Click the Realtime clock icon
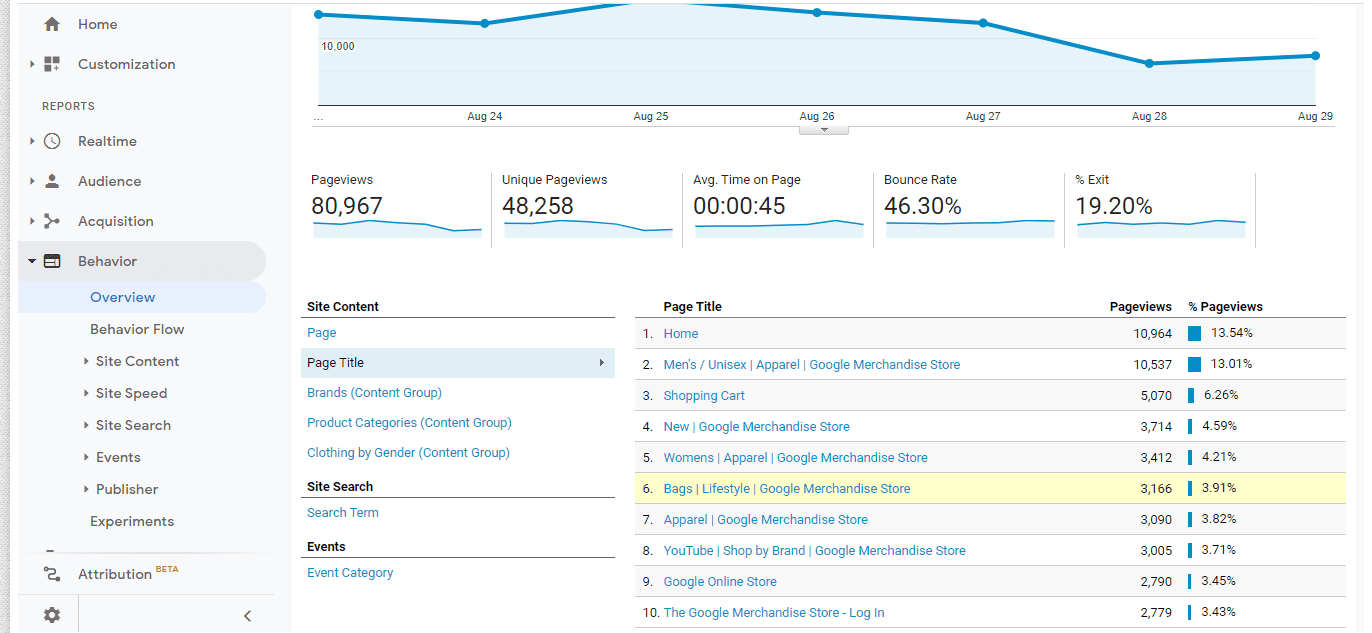This screenshot has width=1372, height=633. 52,141
